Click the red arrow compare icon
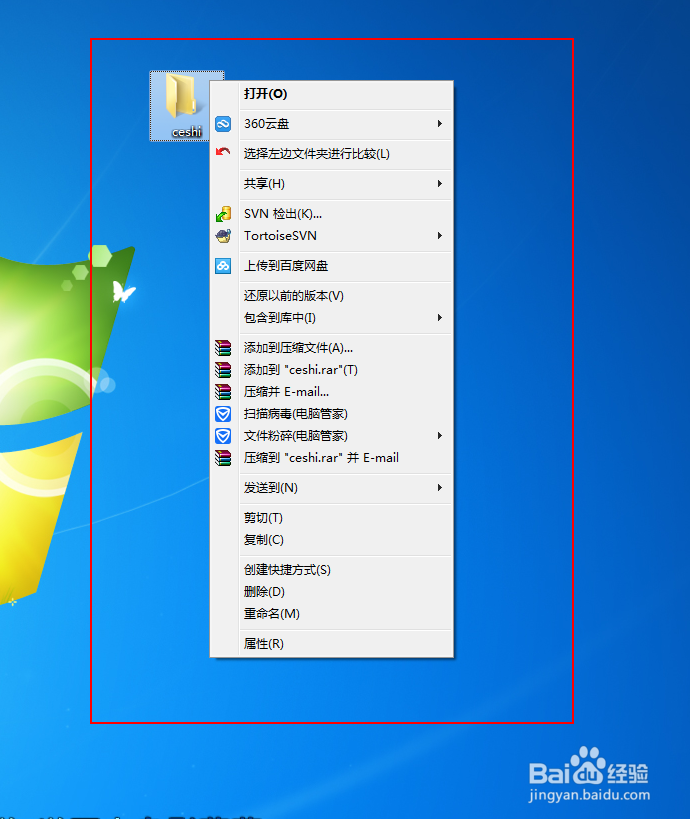Screen dimensions: 690x819 click(x=223, y=153)
